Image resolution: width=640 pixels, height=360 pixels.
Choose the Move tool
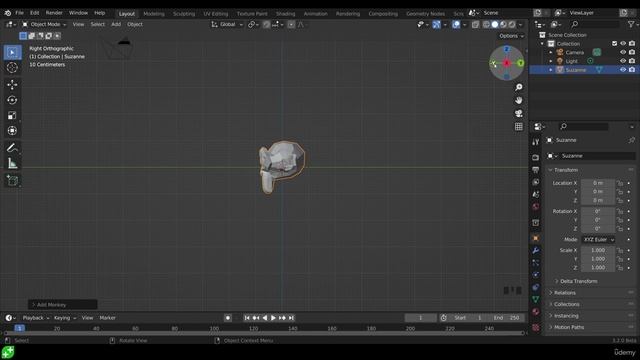pyautogui.click(x=12, y=84)
